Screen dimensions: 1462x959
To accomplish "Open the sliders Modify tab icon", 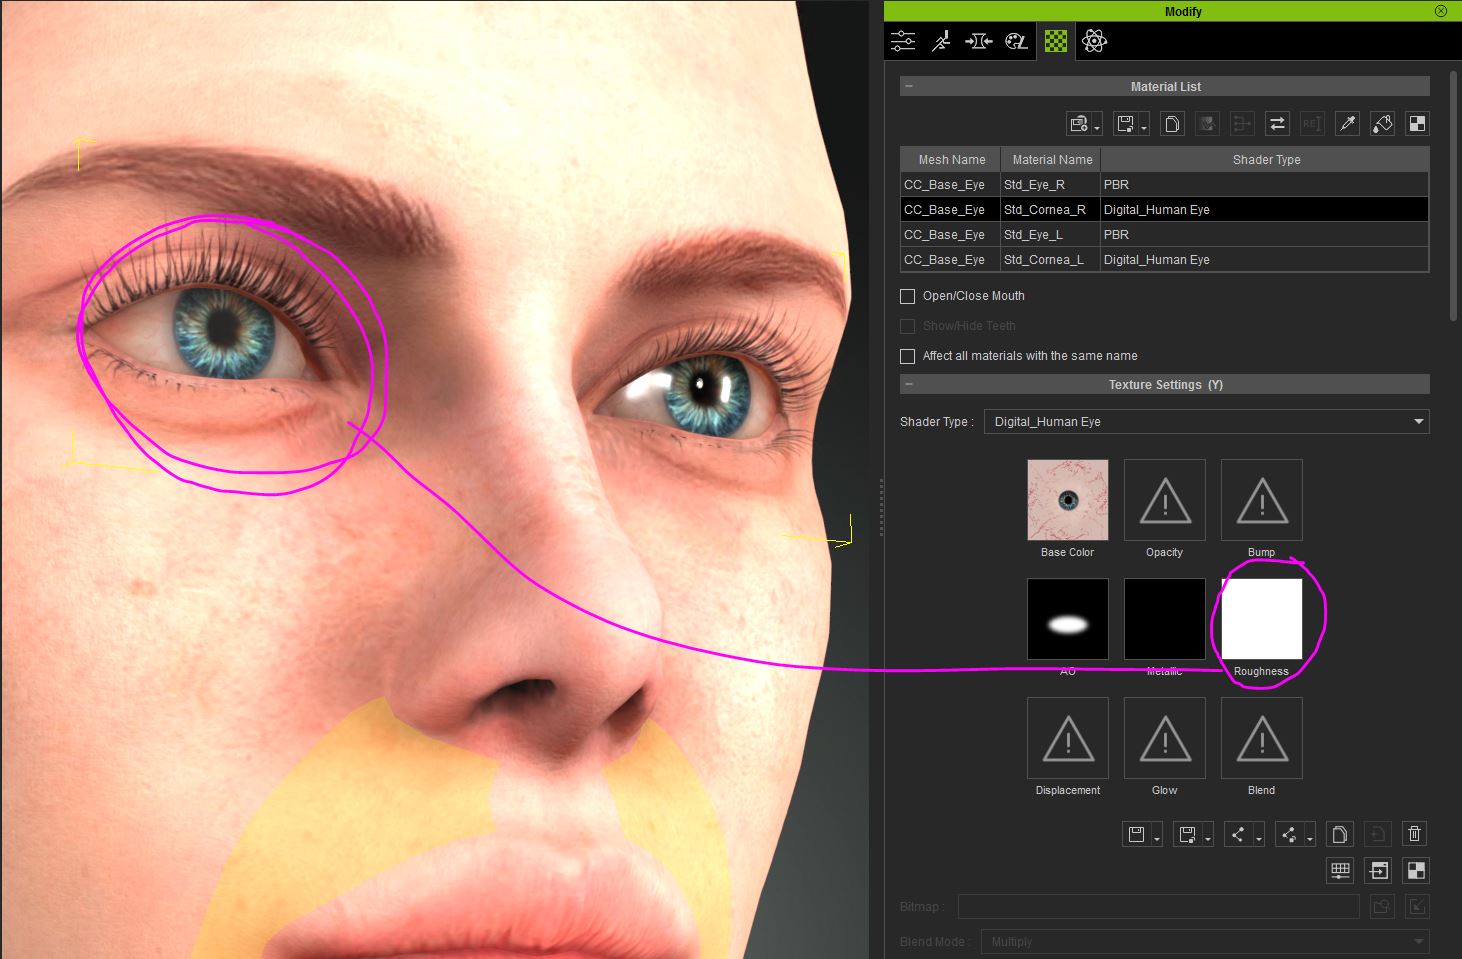I will (903, 41).
